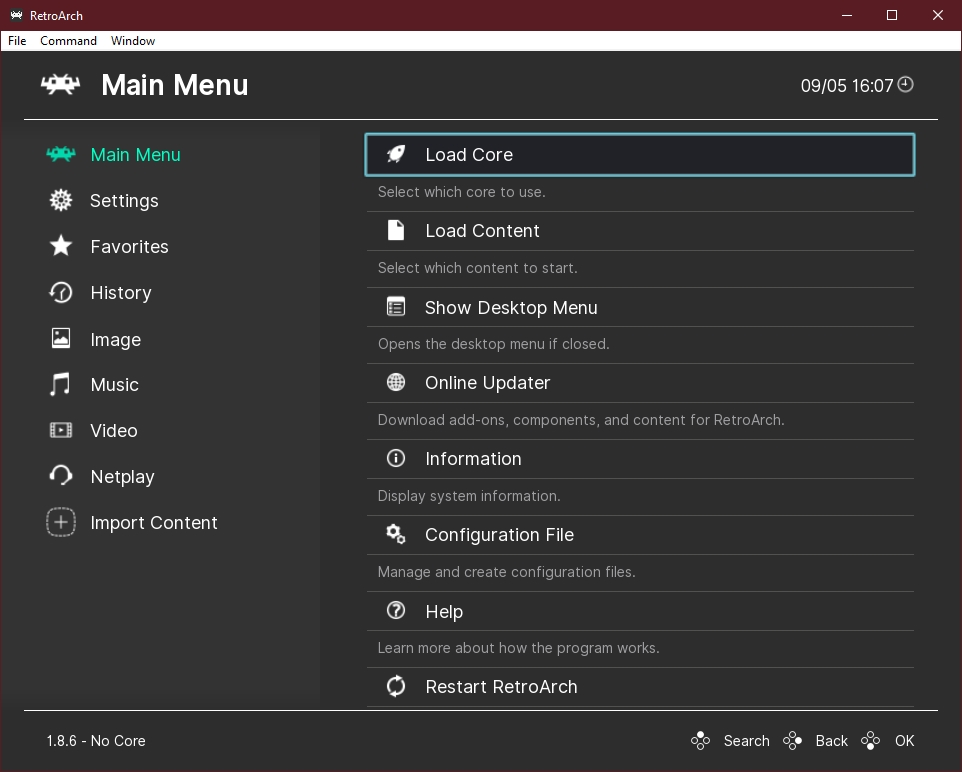Open the Settings gear in sidebar

[x=61, y=201]
